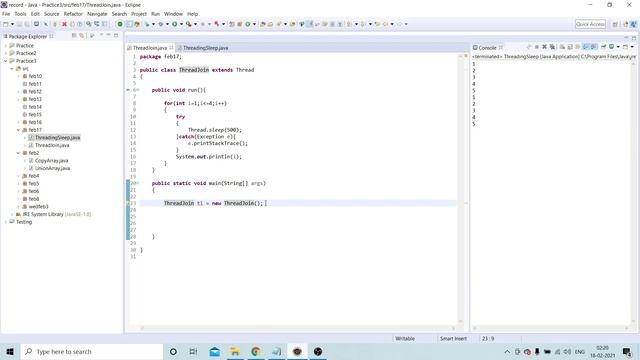Expand the Practice project node
Image resolution: width=640 pixels, height=360 pixels.
pyautogui.click(x=6, y=46)
